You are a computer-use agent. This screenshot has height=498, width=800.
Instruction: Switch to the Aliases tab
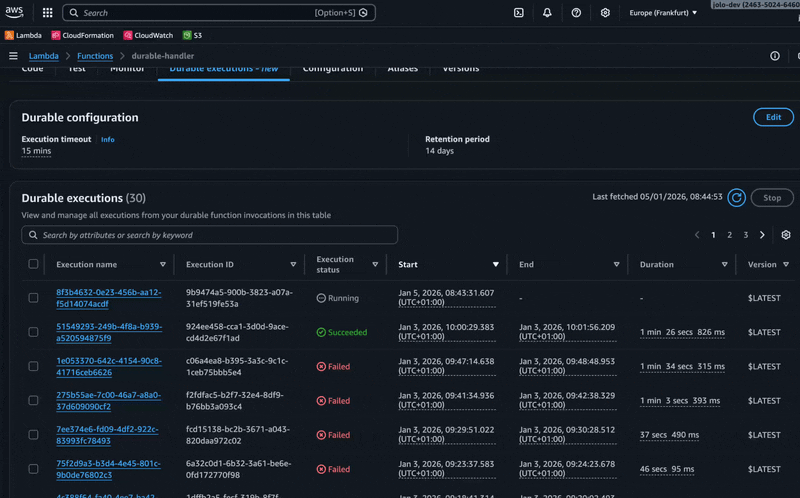[x=402, y=69]
